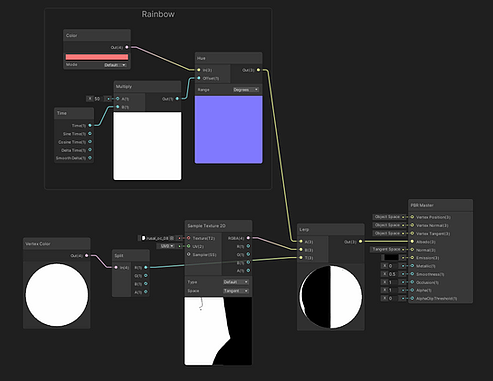The image size is (493, 381).
Task: Click the Split node's A(1) output port
Action: point(146,292)
